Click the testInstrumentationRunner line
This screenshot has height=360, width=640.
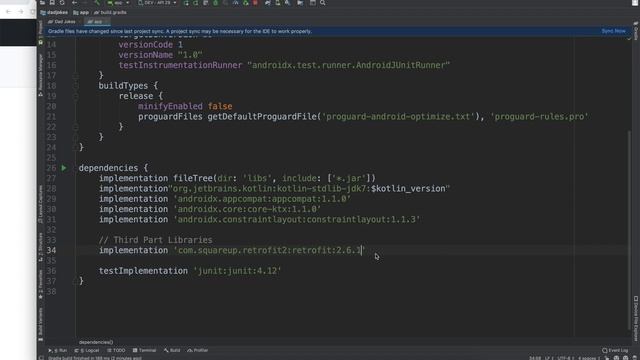pyautogui.click(x=284, y=65)
